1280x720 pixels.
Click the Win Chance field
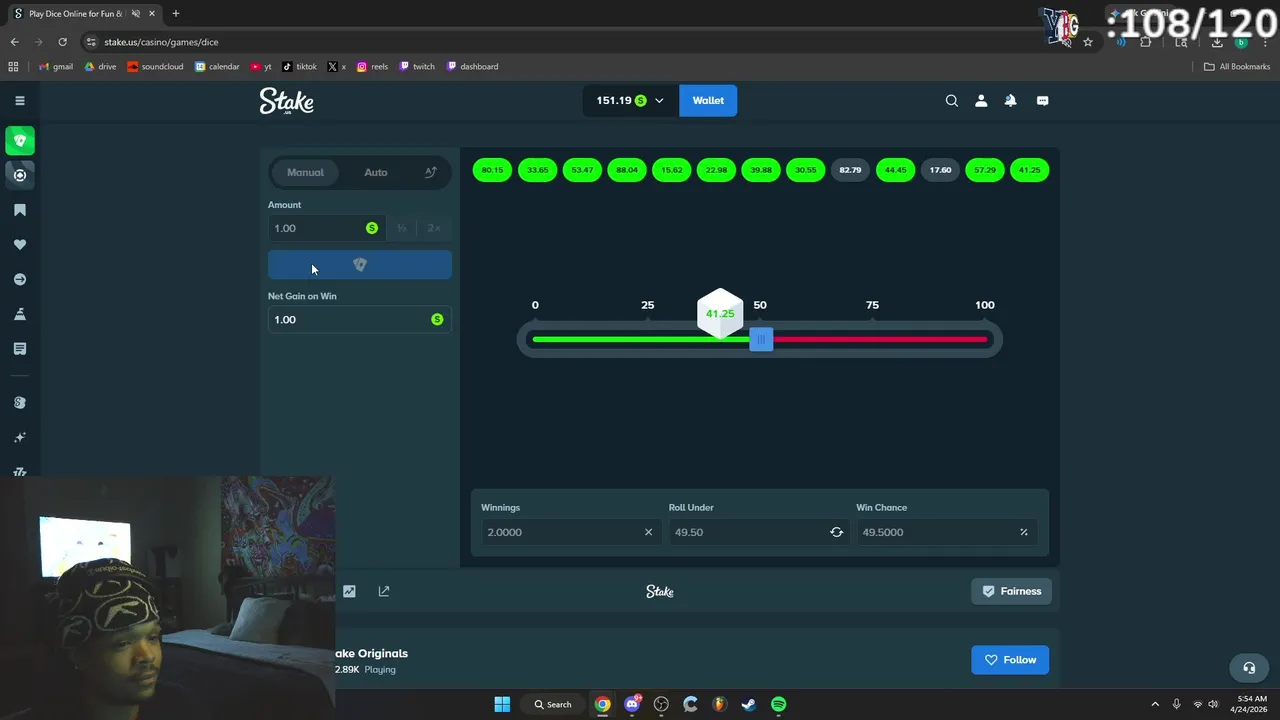coord(946,532)
